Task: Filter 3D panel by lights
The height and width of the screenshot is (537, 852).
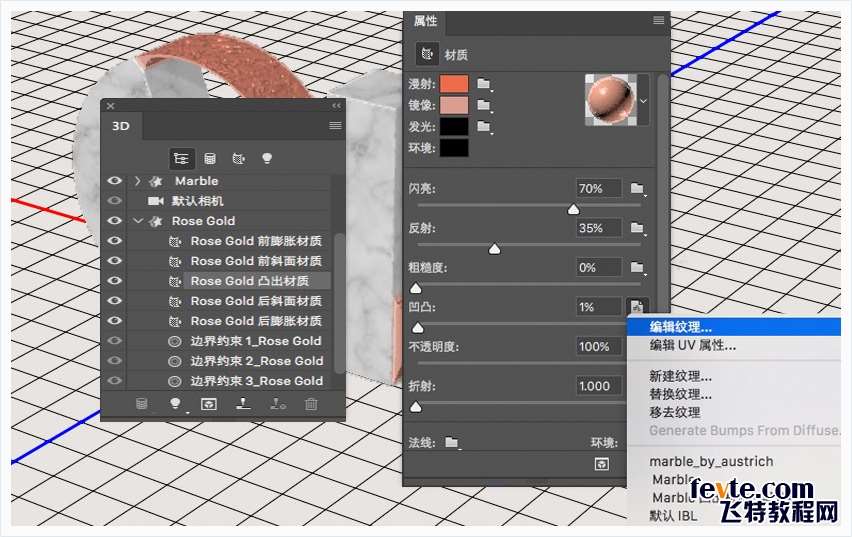Action: (267, 158)
